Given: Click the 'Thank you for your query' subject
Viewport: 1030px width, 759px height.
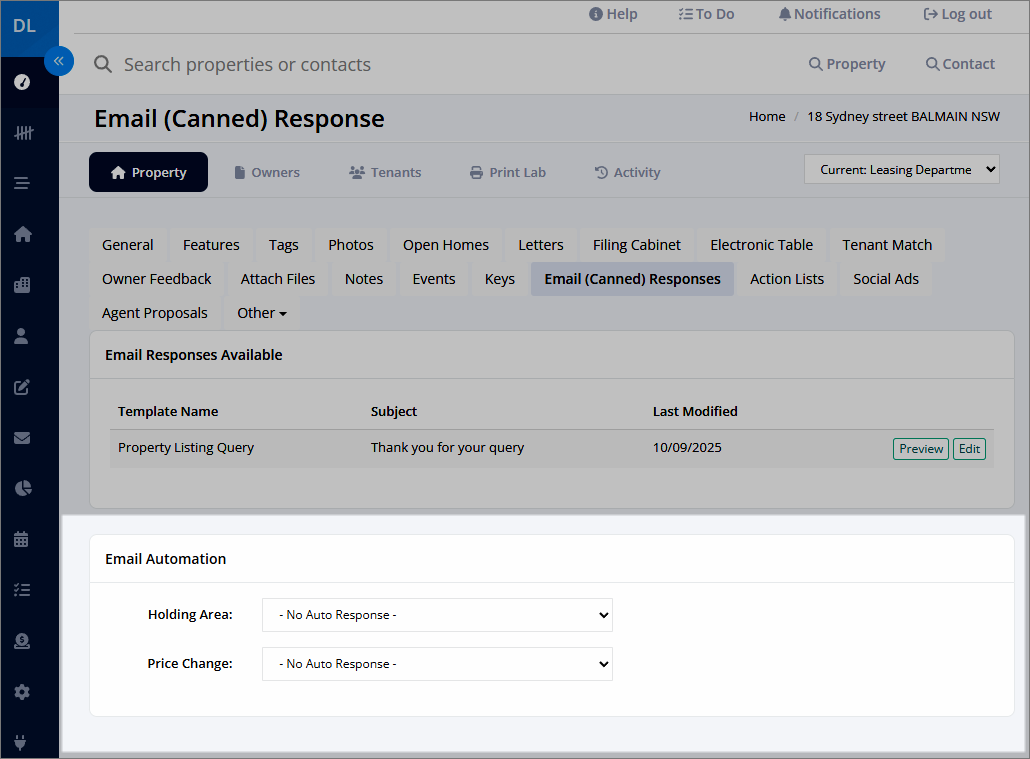Looking at the screenshot, I should click(447, 448).
